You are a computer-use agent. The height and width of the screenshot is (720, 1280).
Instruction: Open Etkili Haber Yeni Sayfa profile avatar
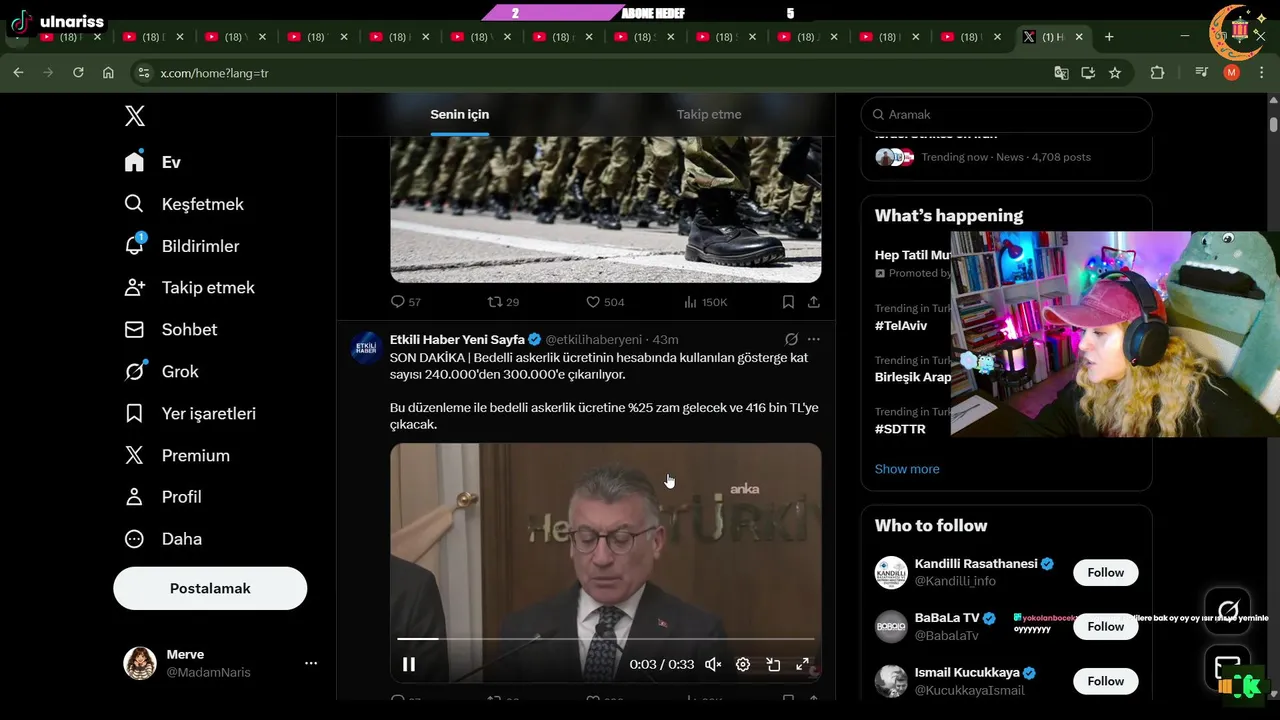(366, 347)
